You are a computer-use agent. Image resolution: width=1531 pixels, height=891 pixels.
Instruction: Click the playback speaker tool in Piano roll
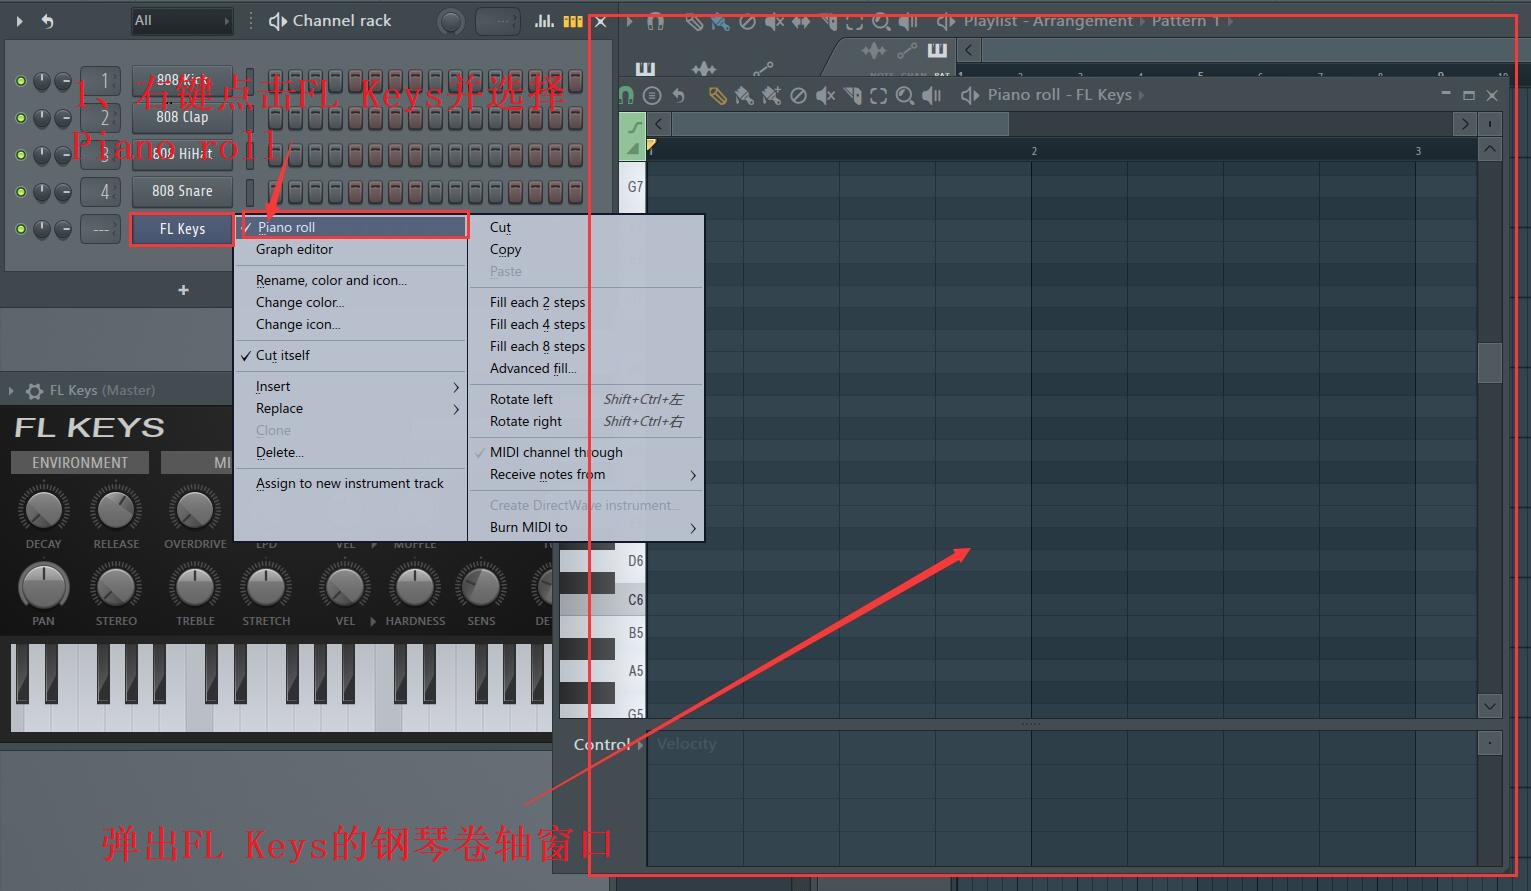pos(932,95)
